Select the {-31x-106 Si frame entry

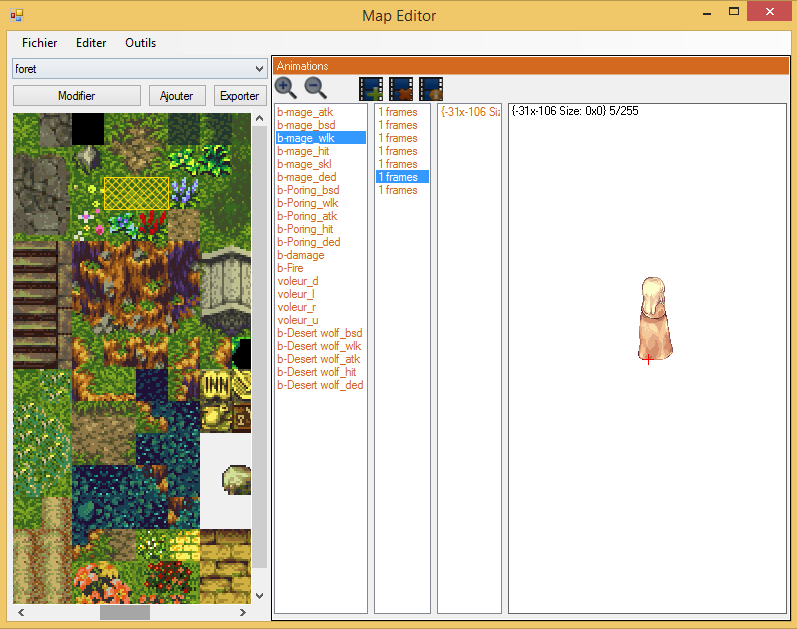470,112
